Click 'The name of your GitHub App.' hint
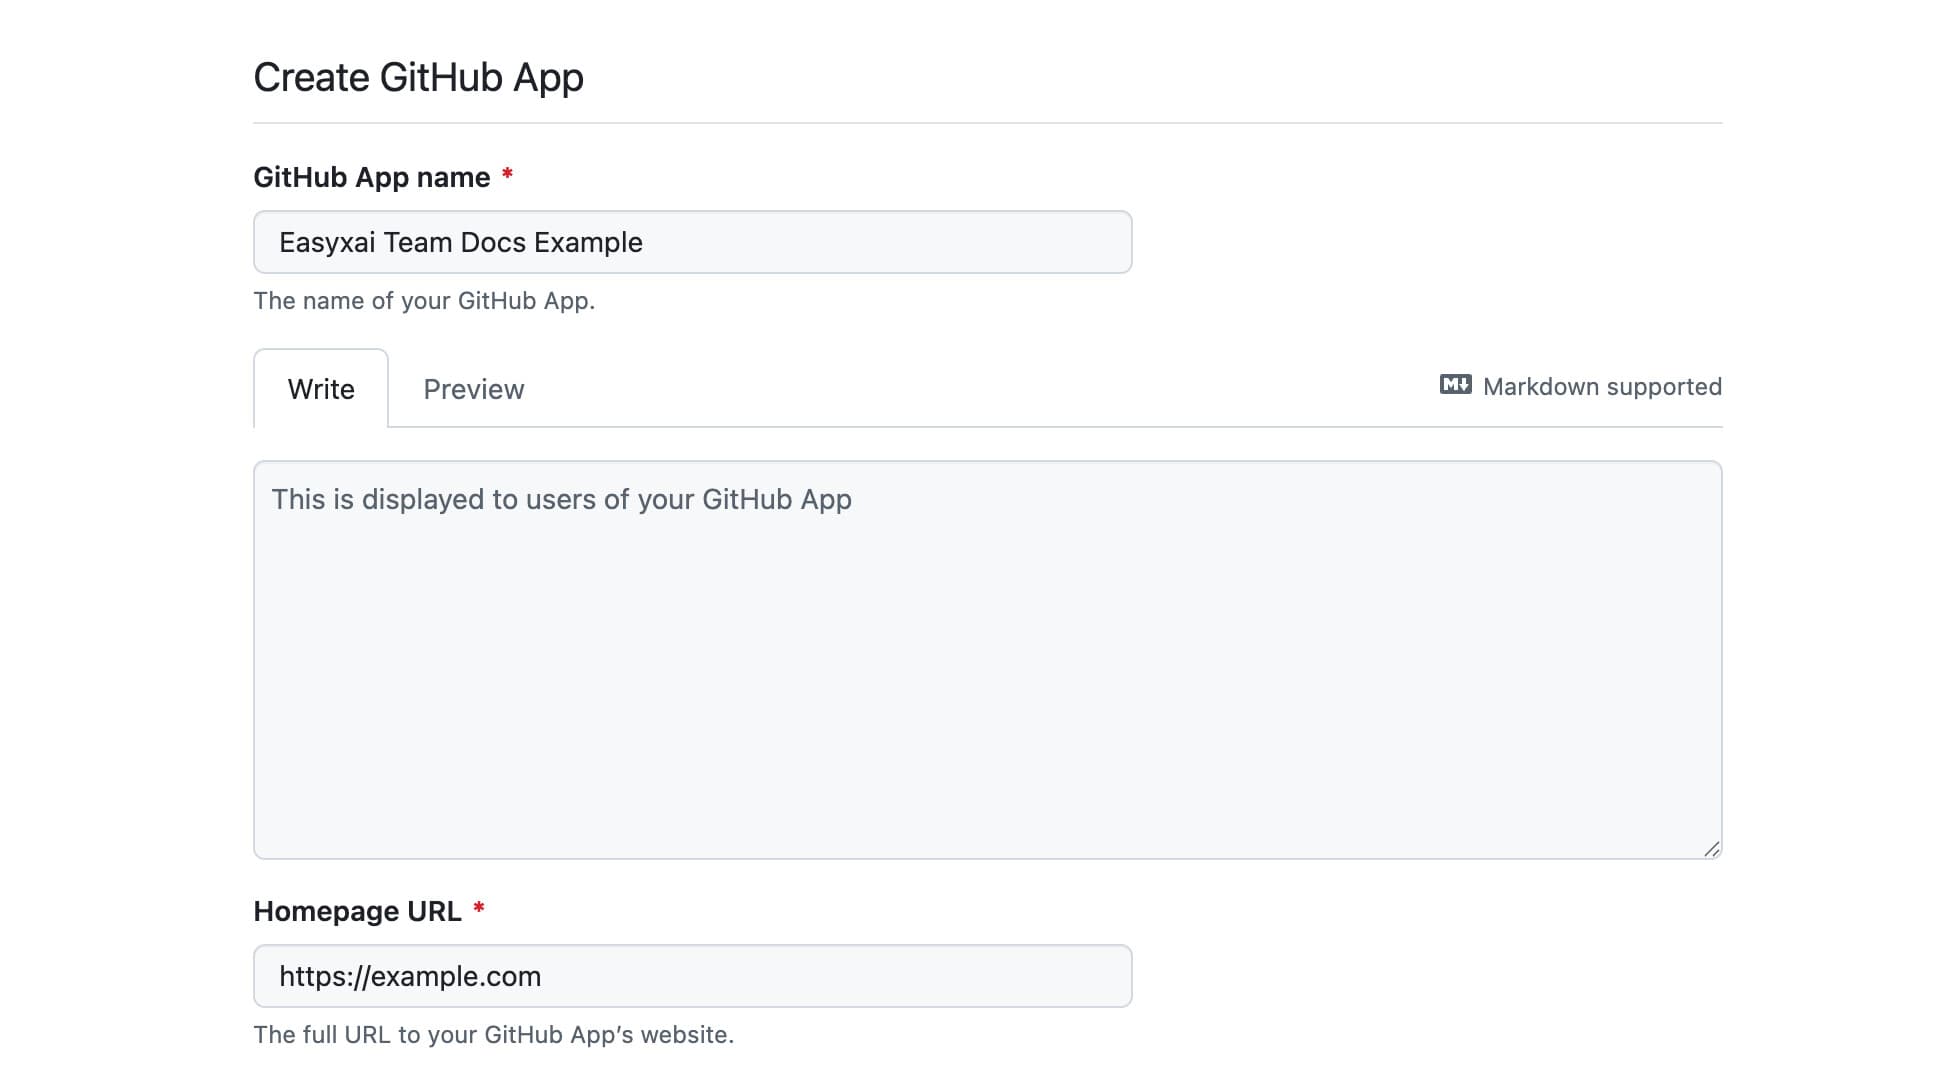 point(424,301)
